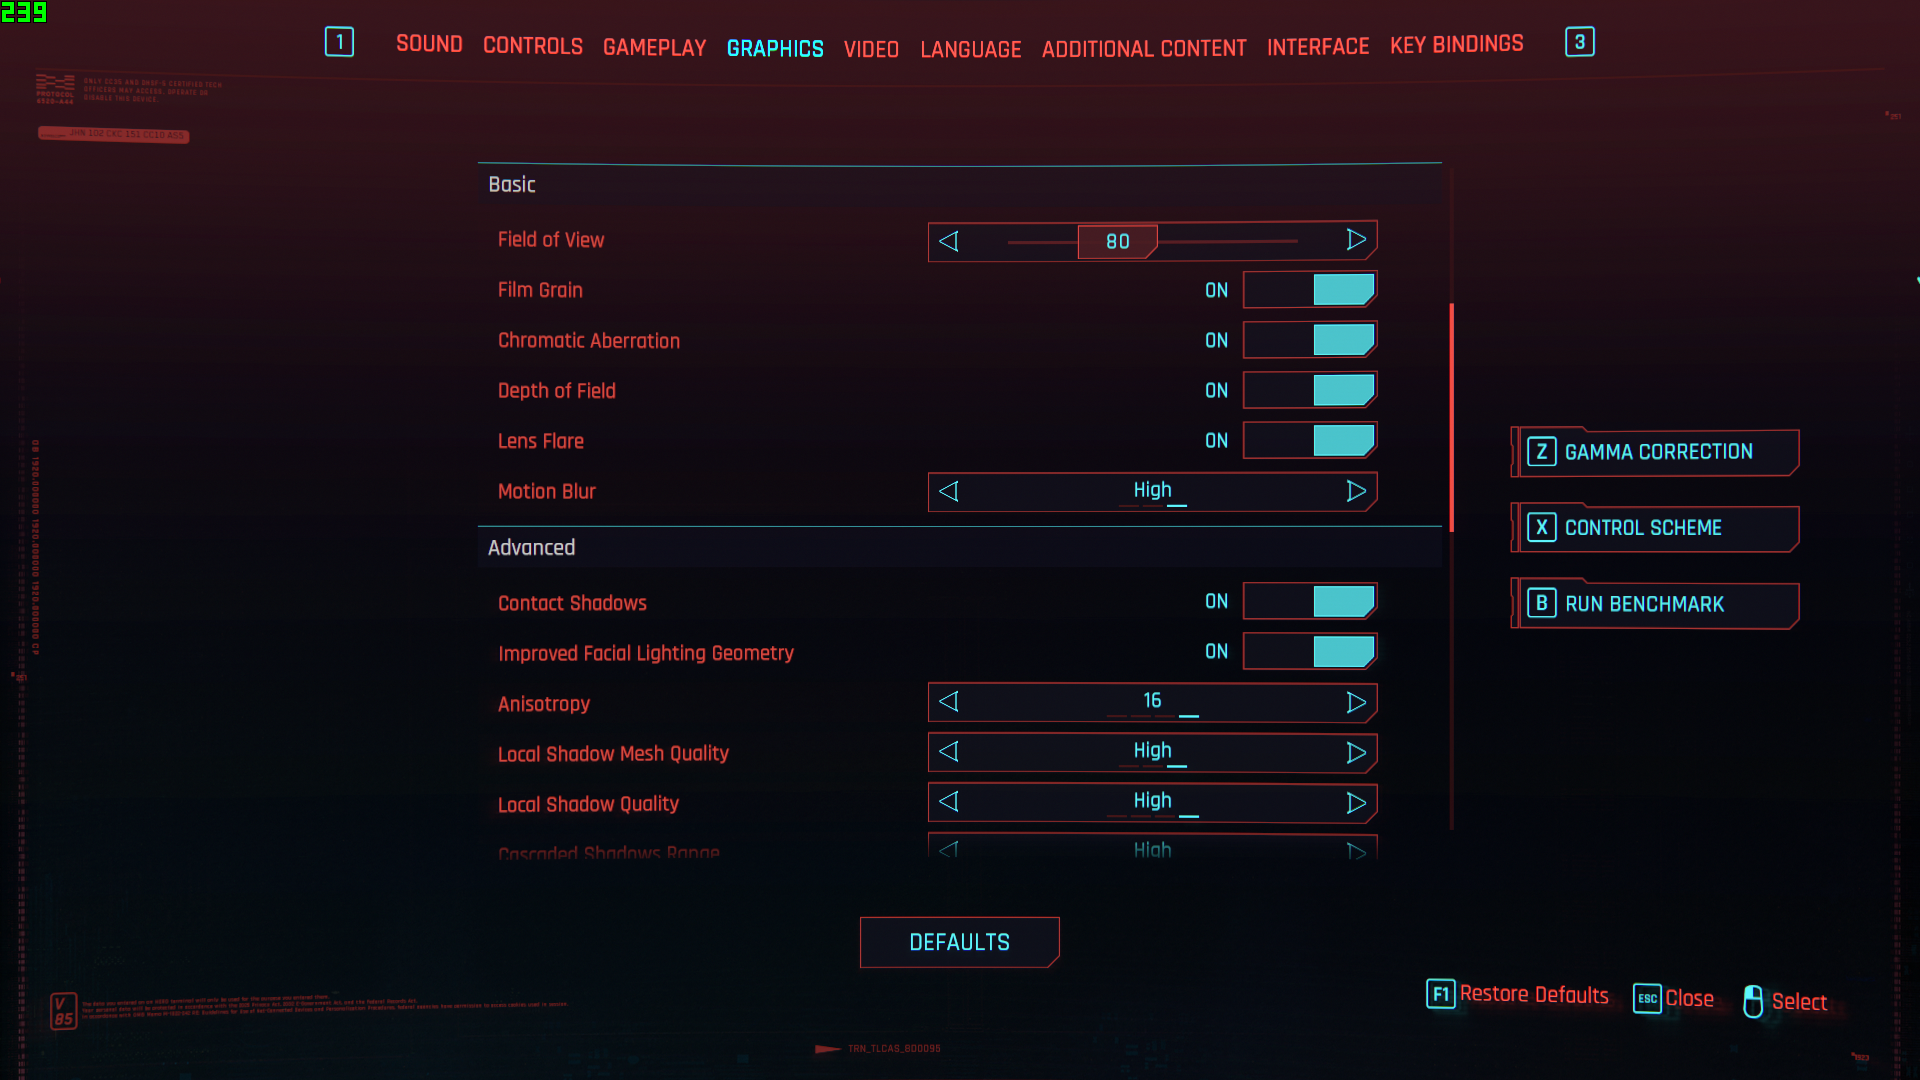The height and width of the screenshot is (1080, 1920).
Task: Click the F1 key icon for Restore Defaults
Action: [1440, 994]
